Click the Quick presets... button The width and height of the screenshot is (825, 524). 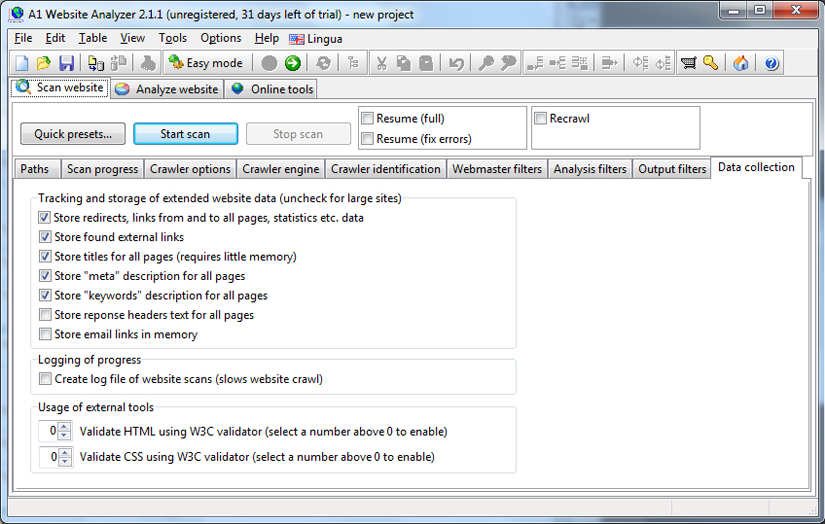[73, 134]
